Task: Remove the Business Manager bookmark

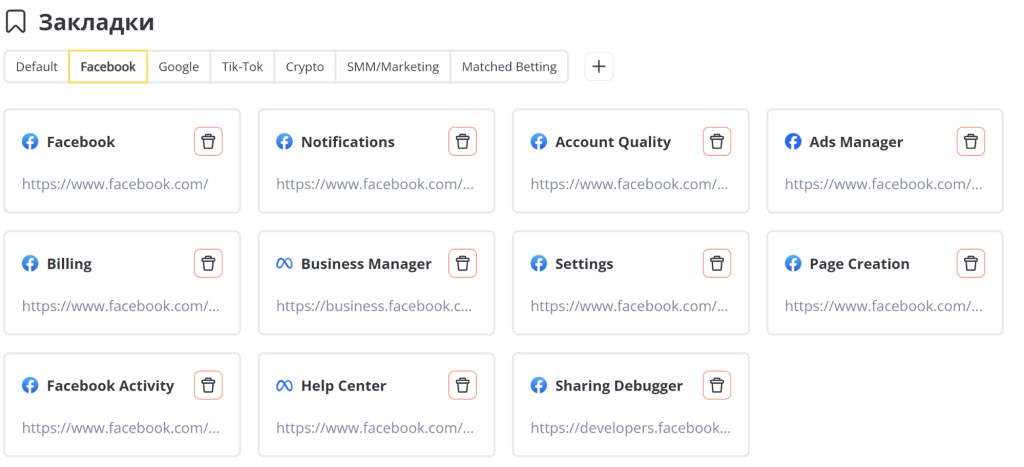Action: (462, 263)
